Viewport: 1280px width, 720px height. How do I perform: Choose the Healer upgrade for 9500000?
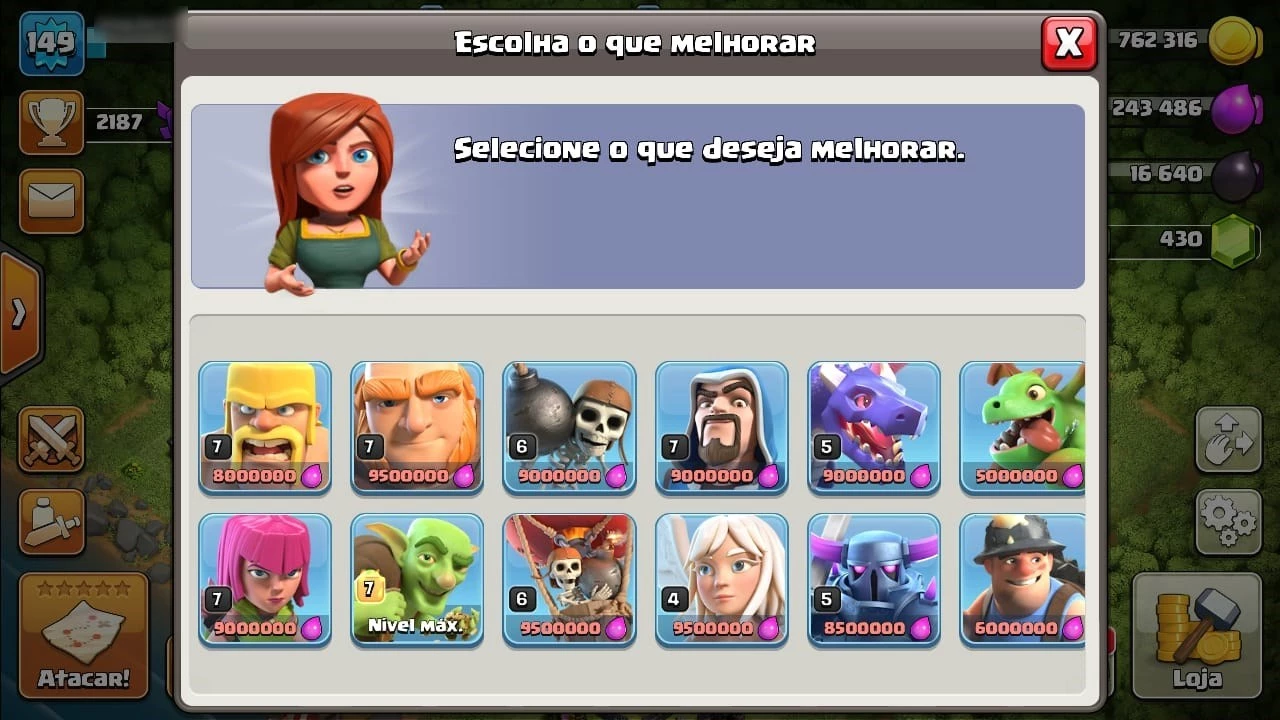(721, 580)
